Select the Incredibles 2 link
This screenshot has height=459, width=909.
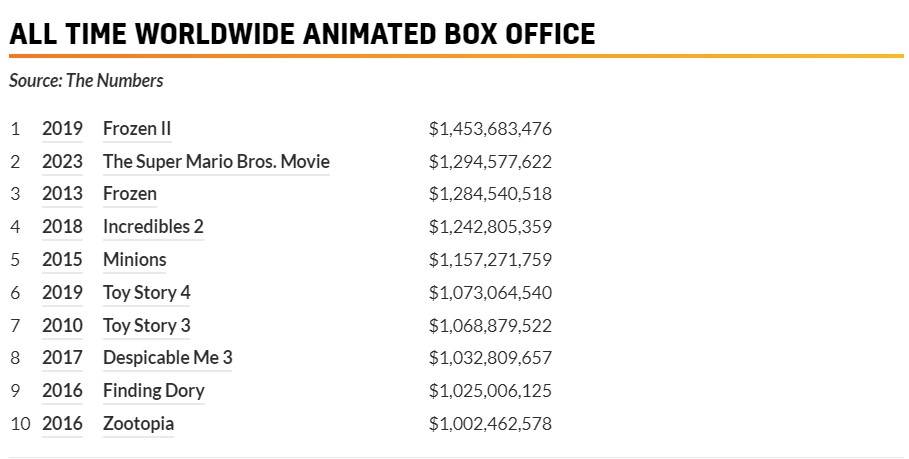pyautogui.click(x=153, y=227)
